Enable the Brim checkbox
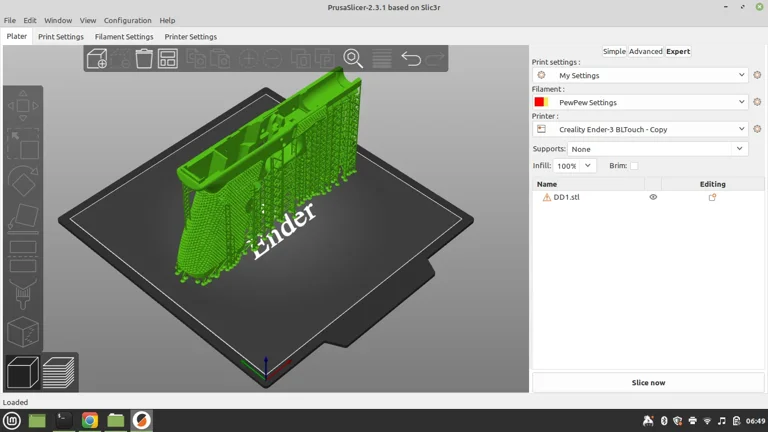Screen dimensions: 768x432 point(634,166)
